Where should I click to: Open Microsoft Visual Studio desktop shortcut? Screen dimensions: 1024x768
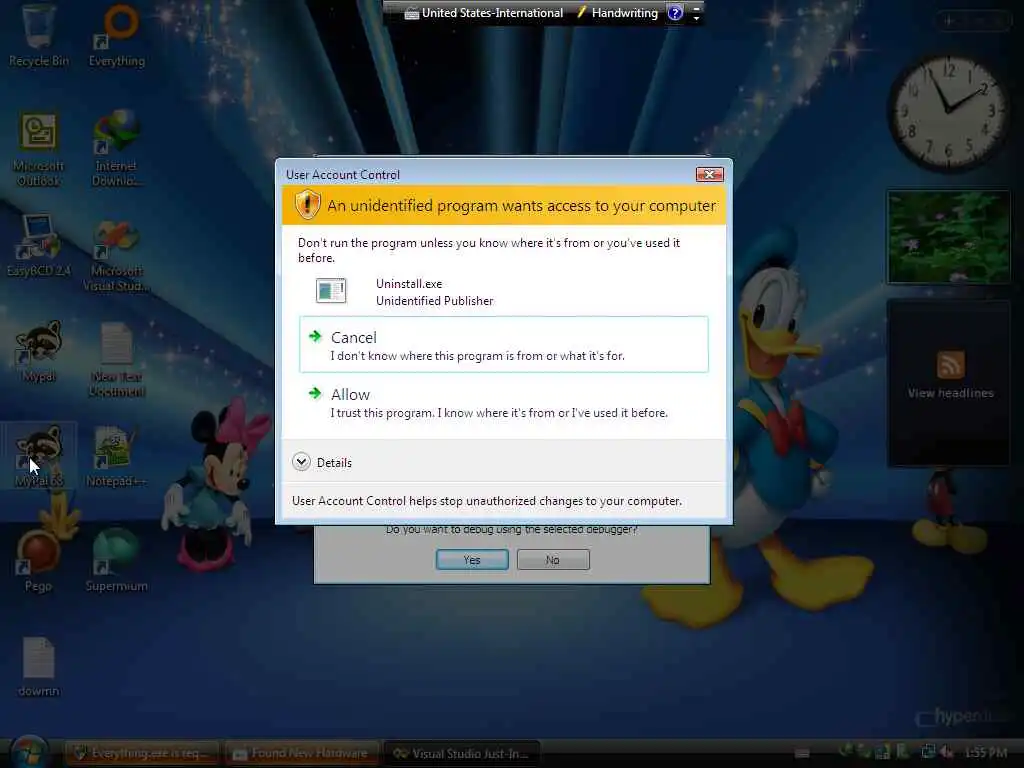116,255
